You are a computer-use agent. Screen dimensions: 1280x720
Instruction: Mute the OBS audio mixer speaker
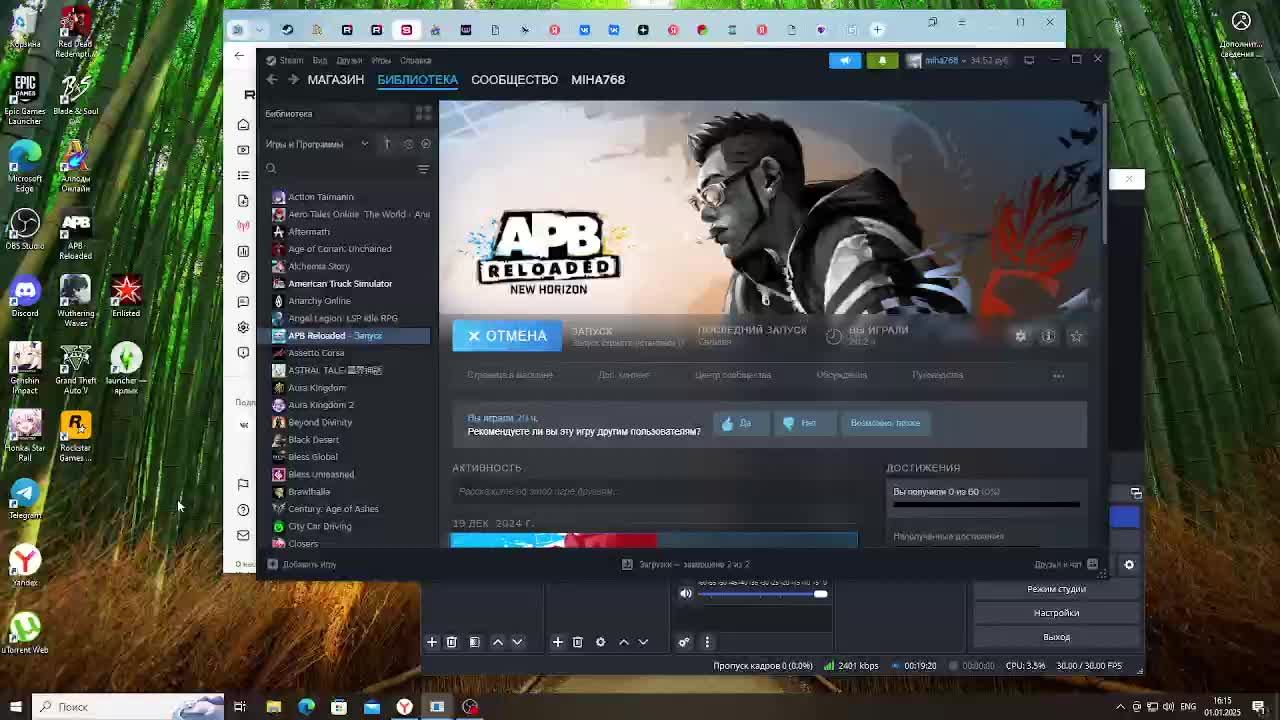[686, 594]
